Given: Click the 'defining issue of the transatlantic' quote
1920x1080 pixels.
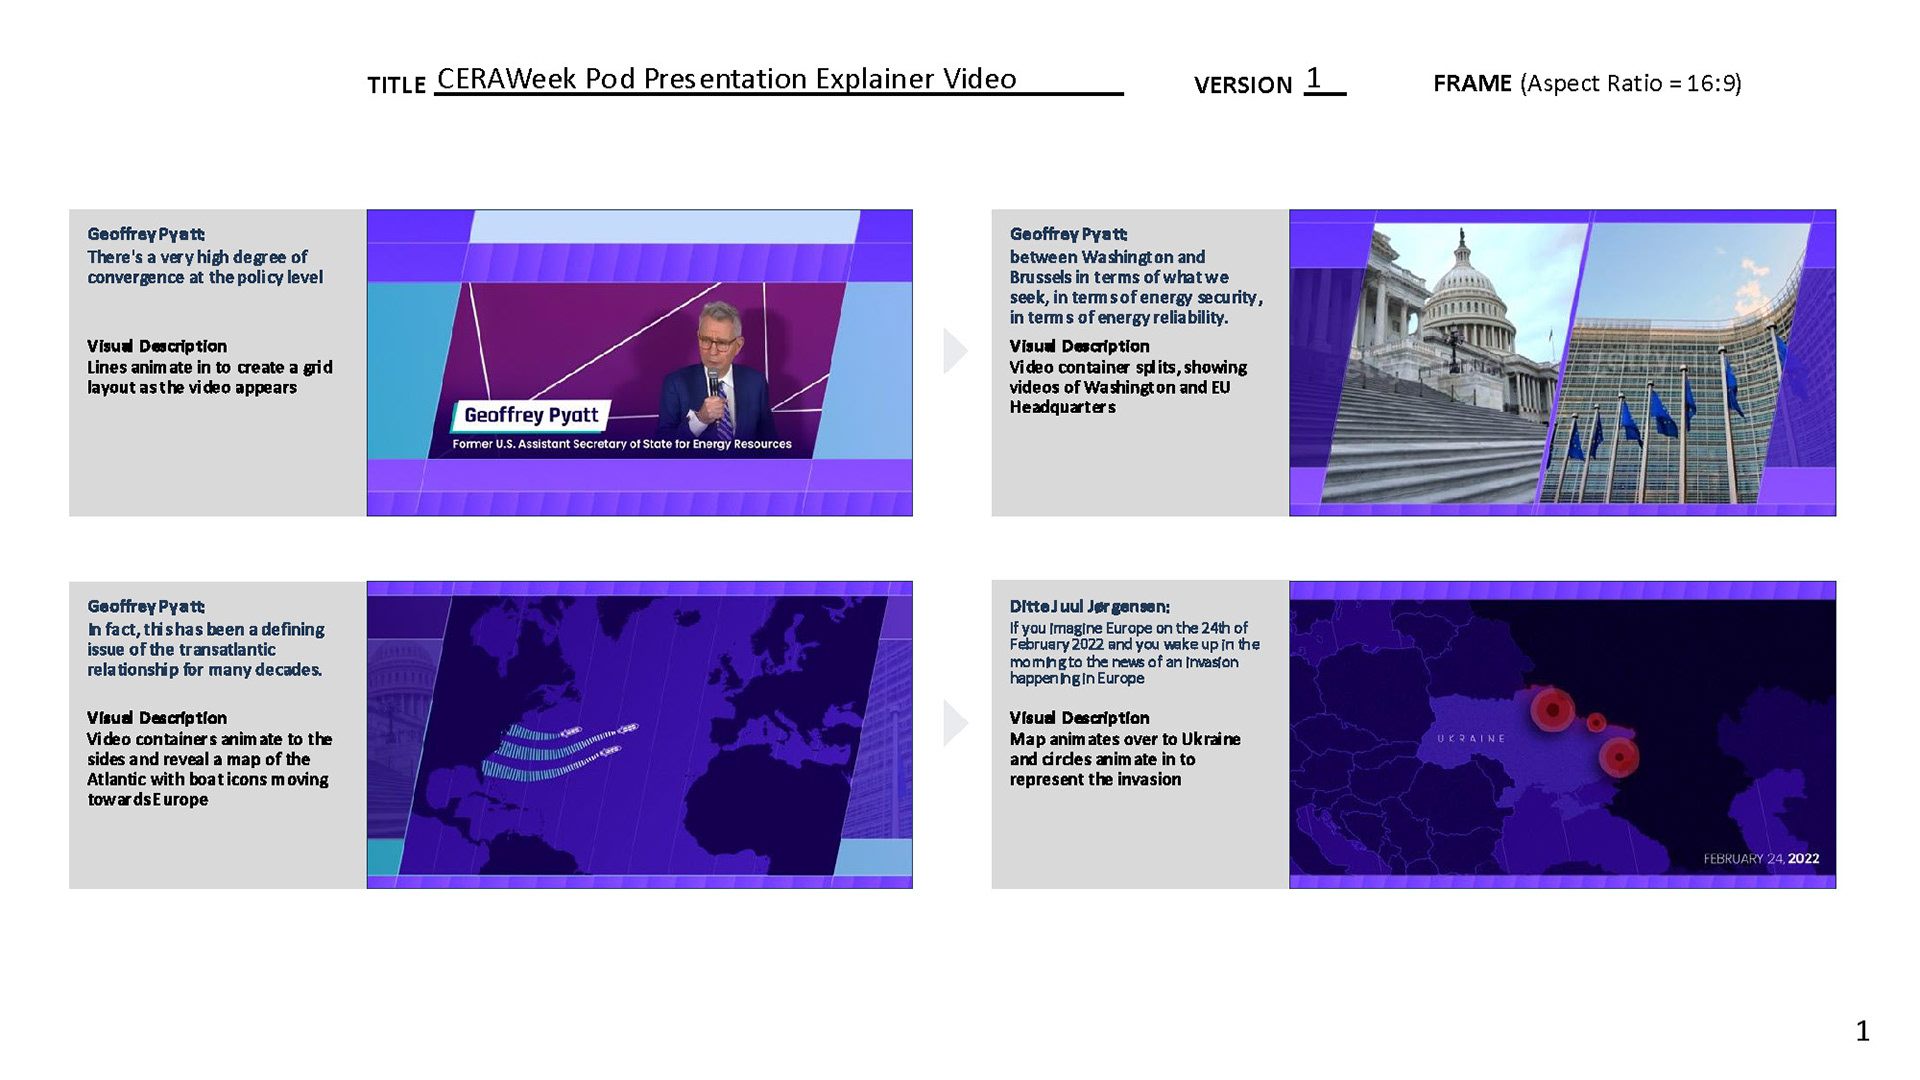Looking at the screenshot, I should [205, 649].
